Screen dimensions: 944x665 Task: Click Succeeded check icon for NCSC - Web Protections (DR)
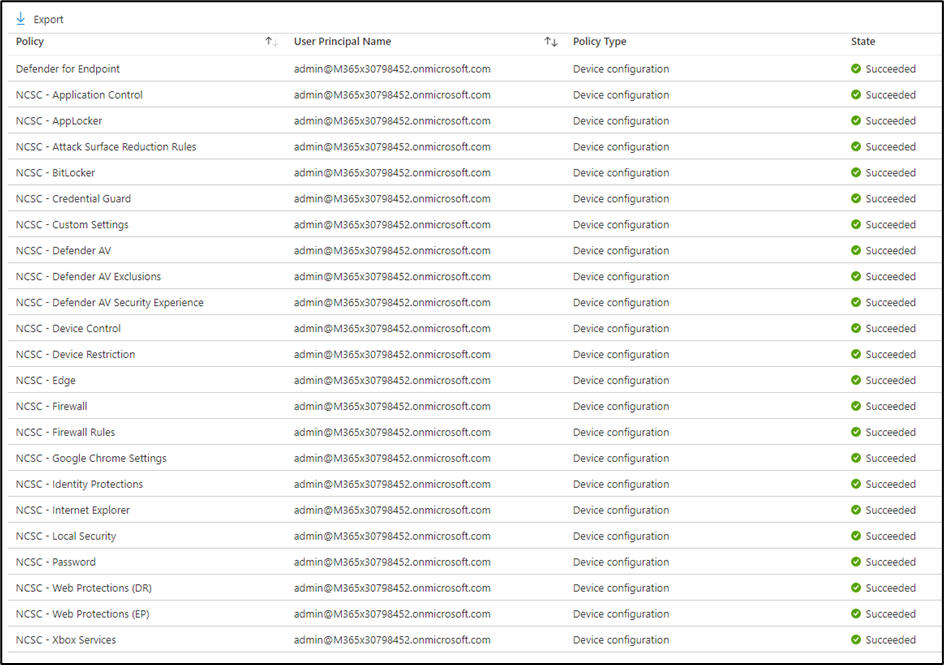coord(856,587)
